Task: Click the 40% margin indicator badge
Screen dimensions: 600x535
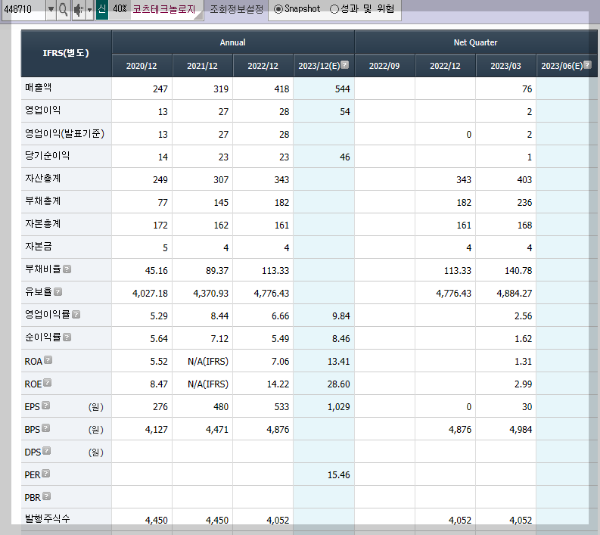Action: [120, 8]
